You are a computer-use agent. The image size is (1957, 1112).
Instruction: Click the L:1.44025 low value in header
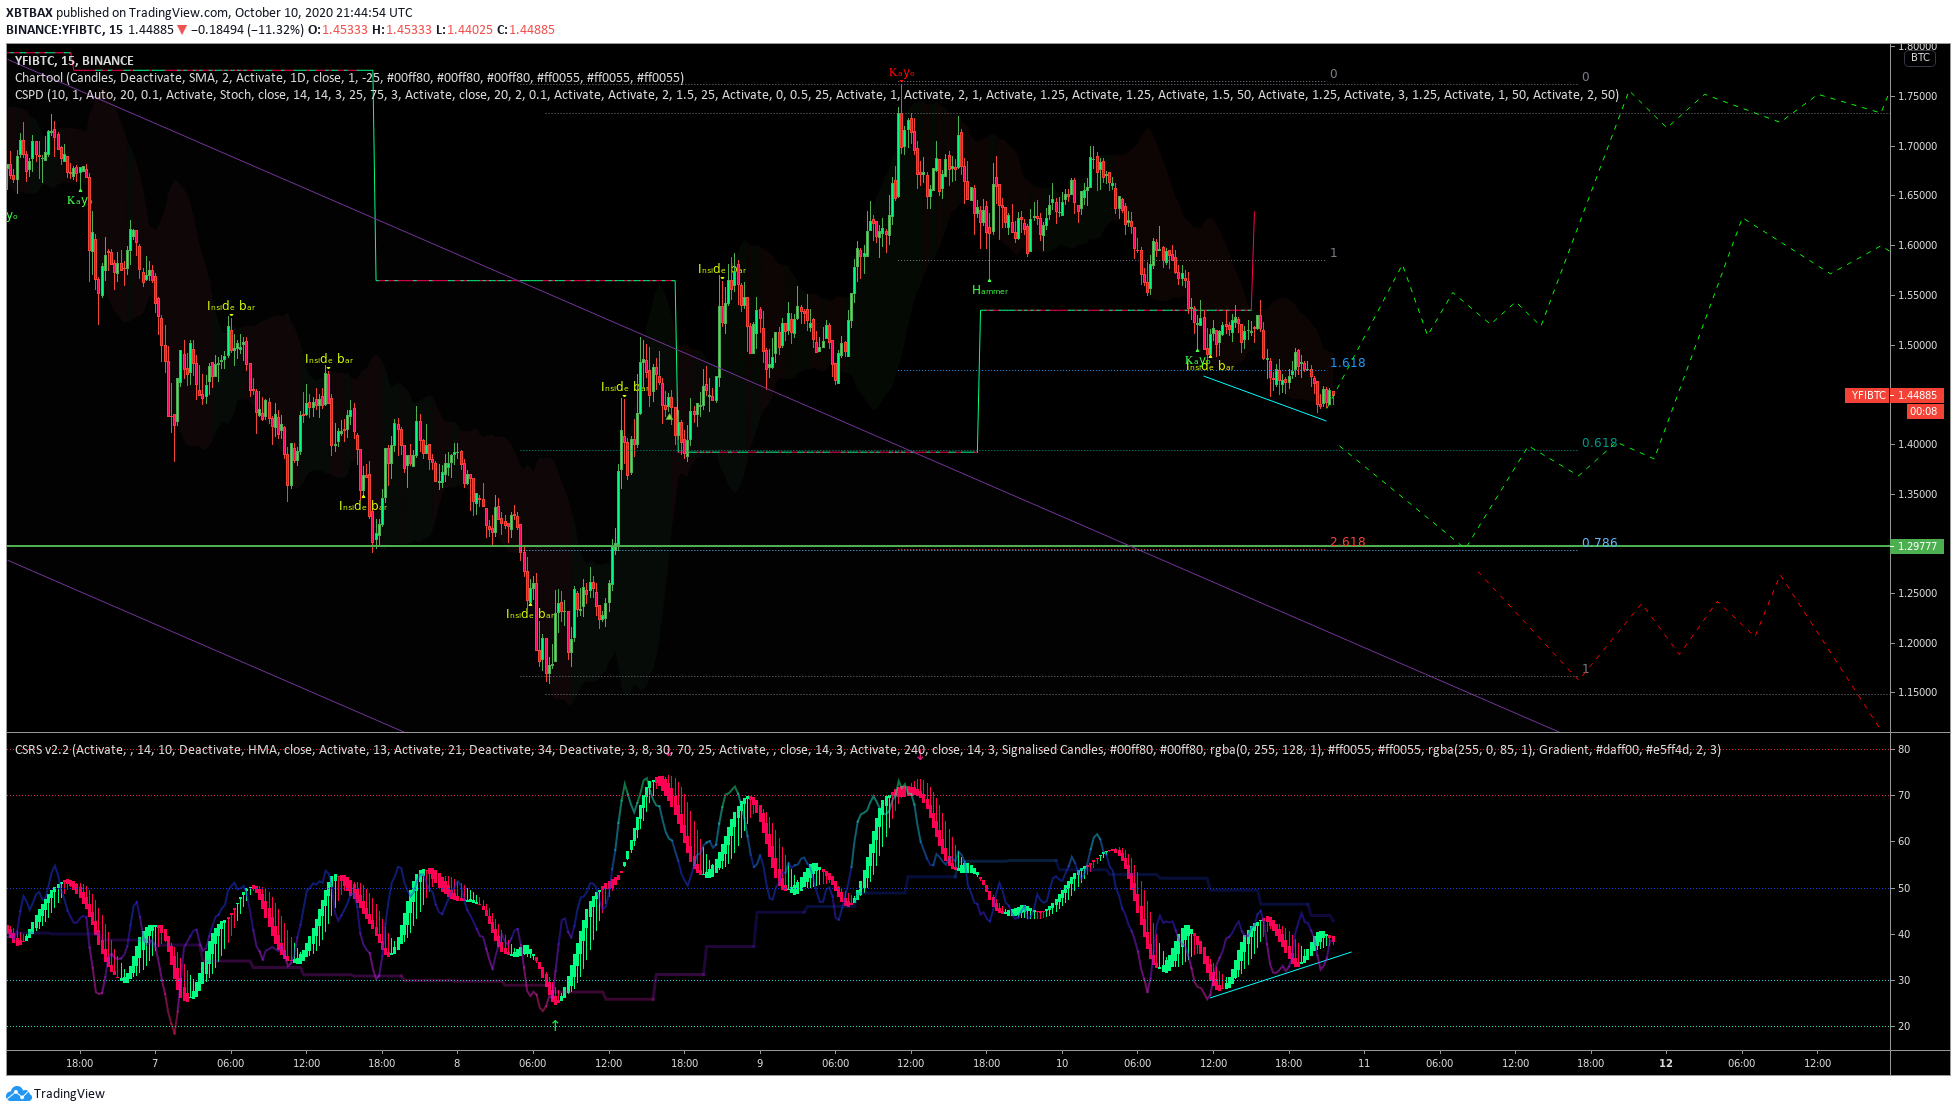pos(465,30)
